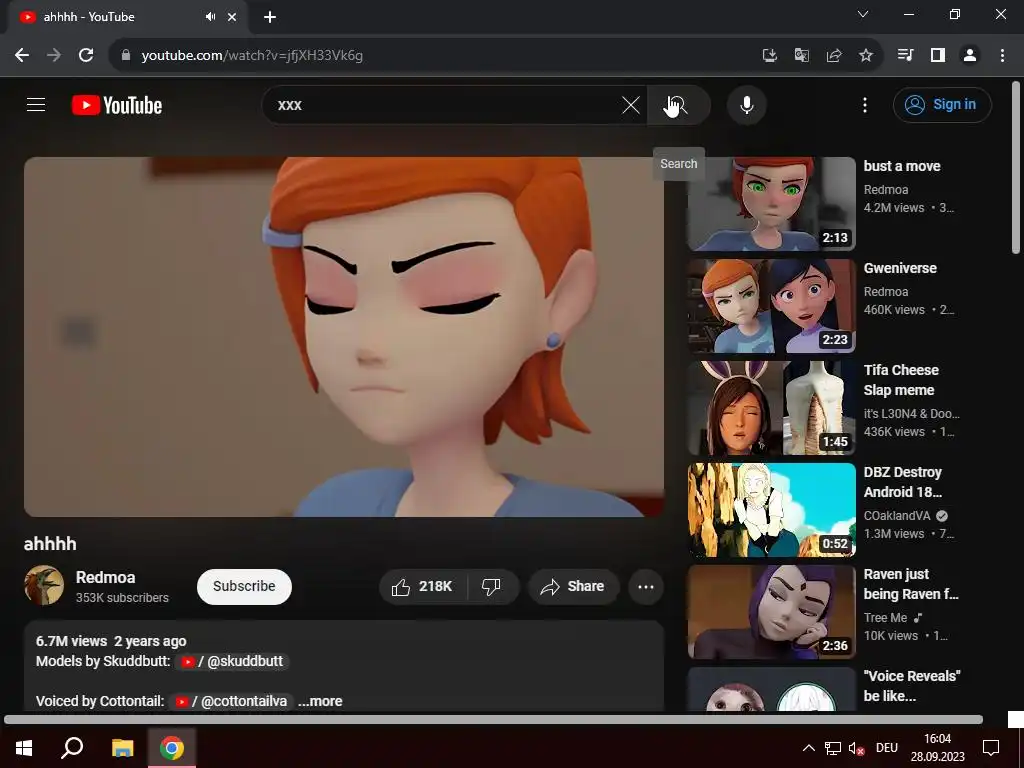
Task: Open YouTube settings three-dot menu
Action: (x=865, y=104)
